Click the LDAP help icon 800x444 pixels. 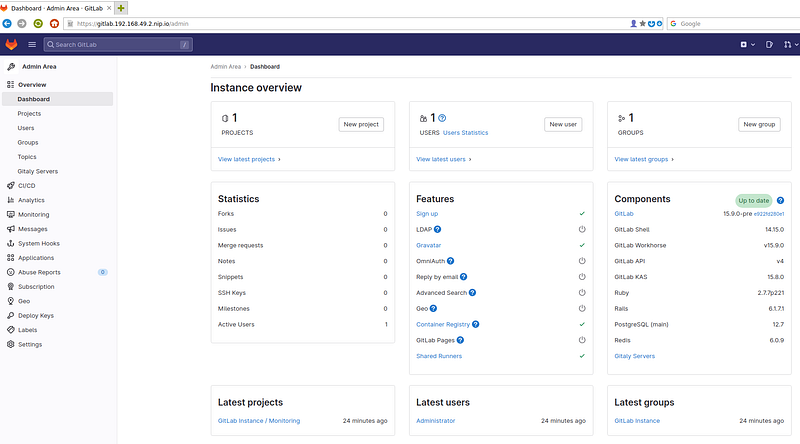437,230
